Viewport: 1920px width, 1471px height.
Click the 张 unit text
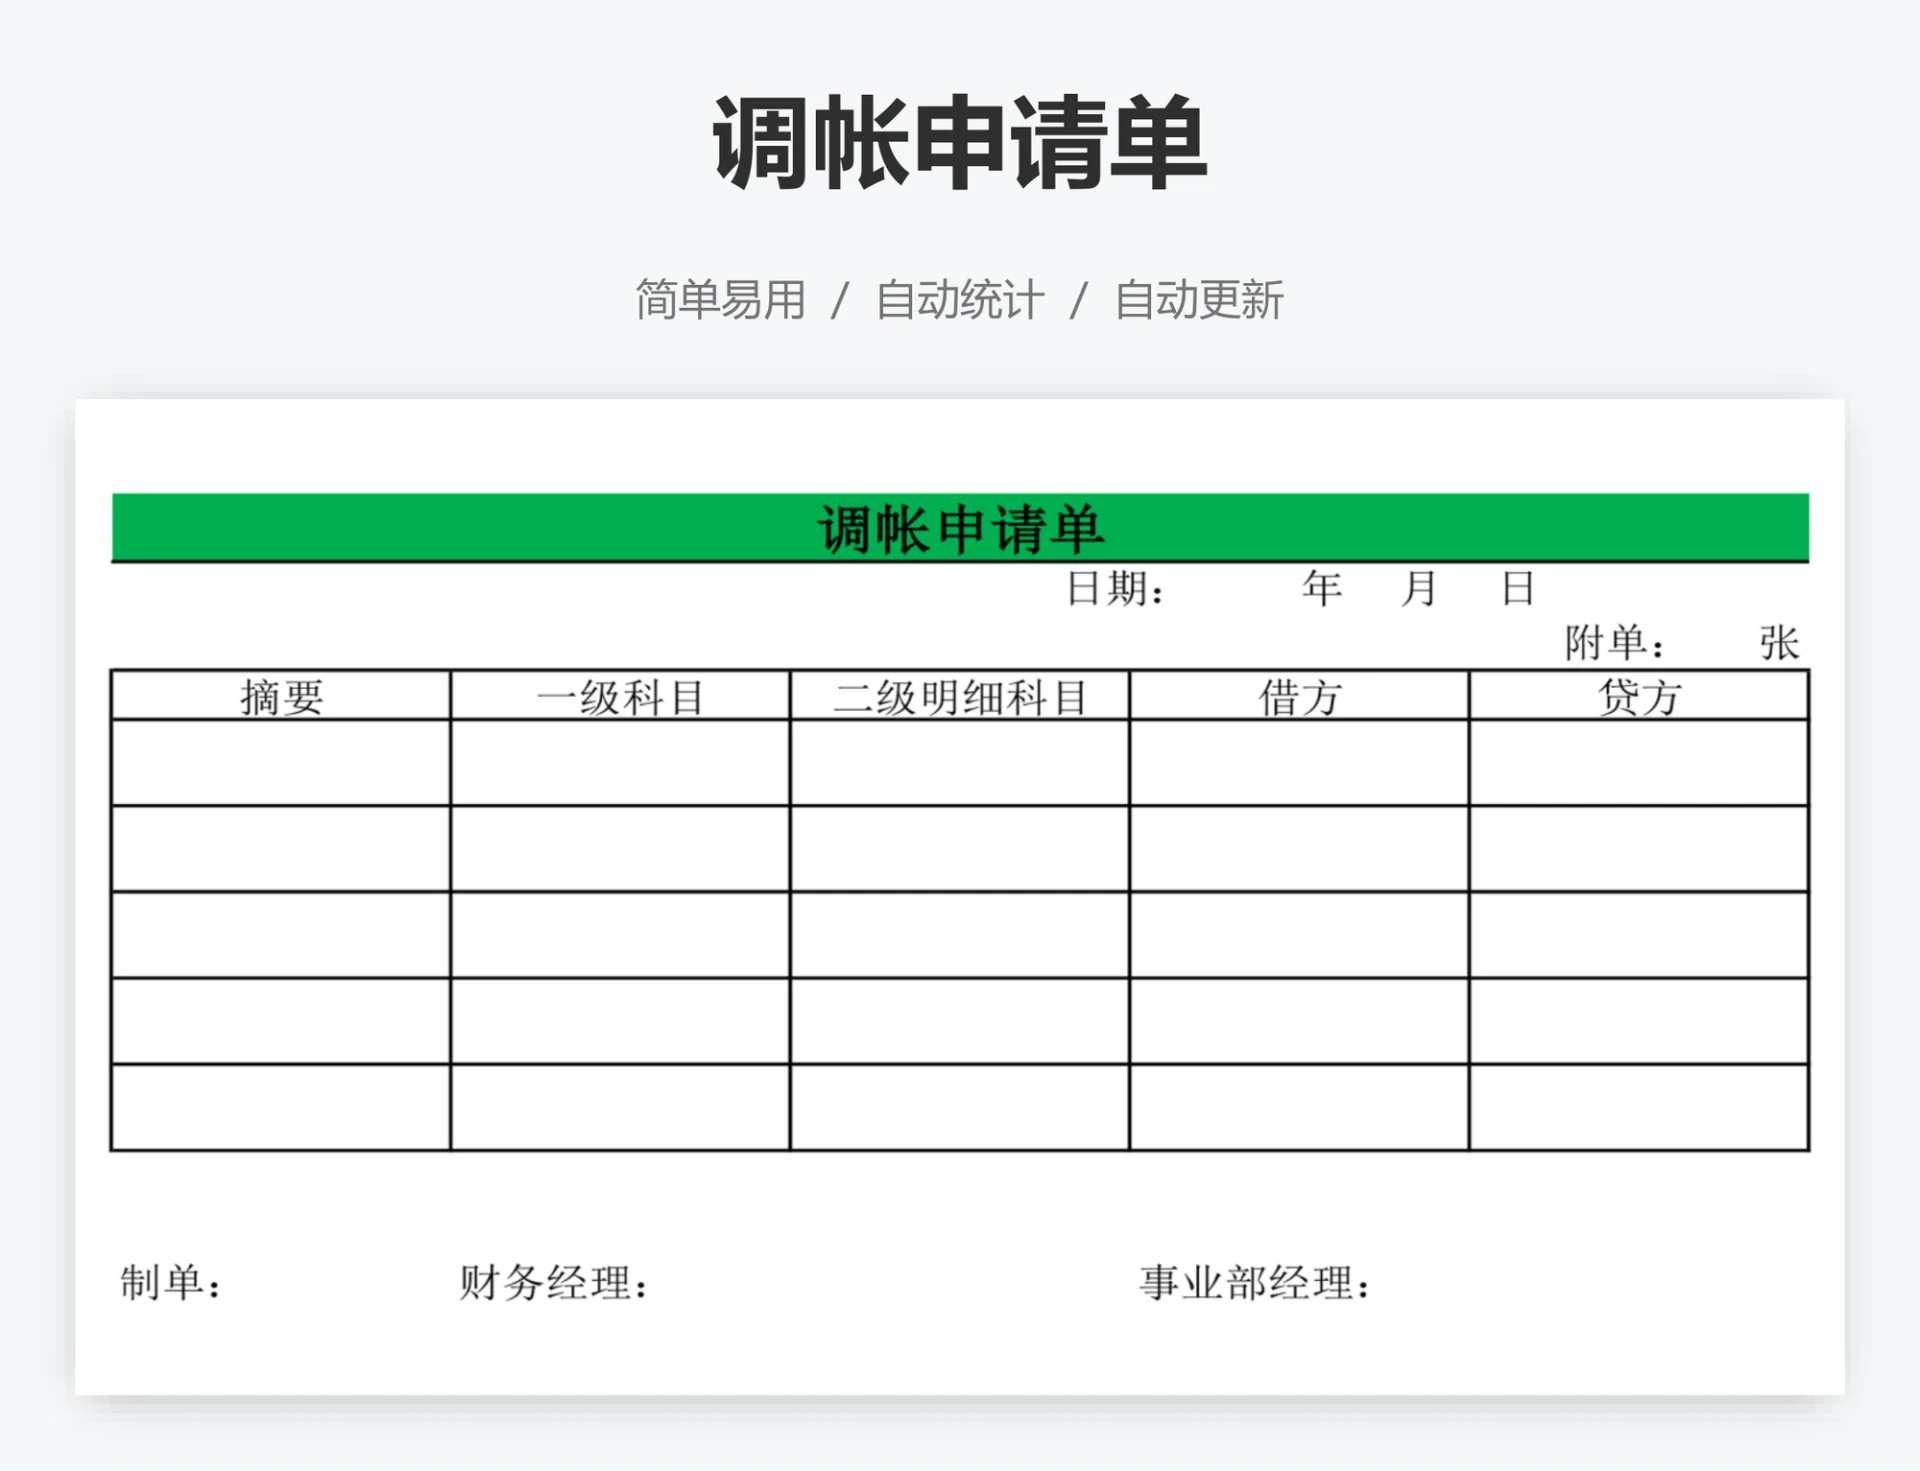tap(1779, 643)
